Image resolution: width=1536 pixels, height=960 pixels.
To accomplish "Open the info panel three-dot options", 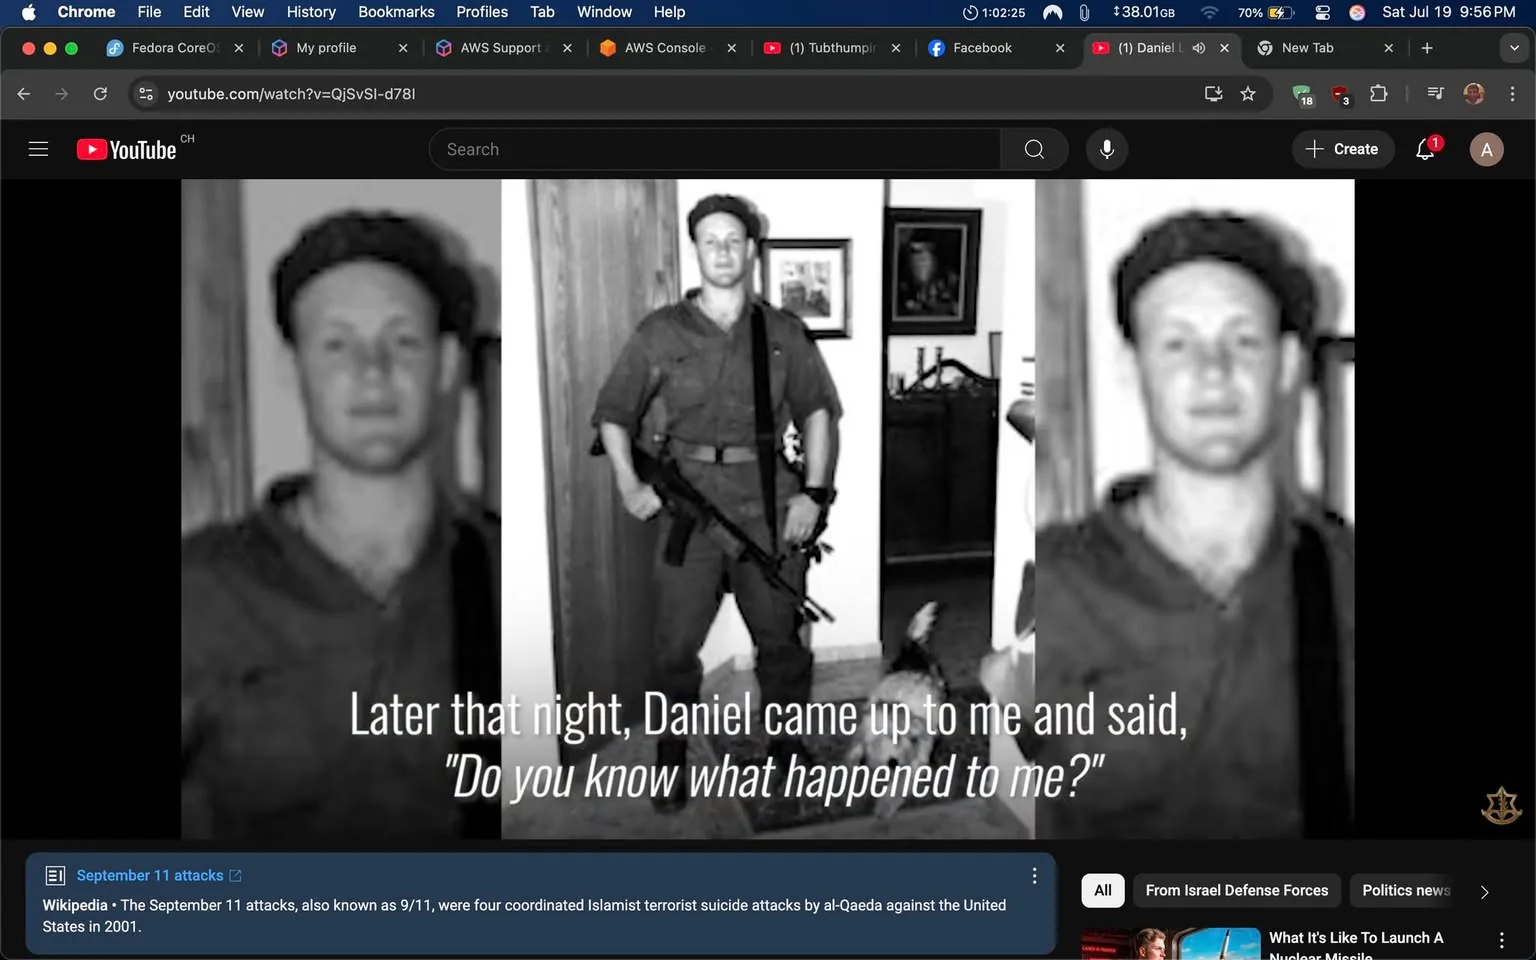I will coord(1034,876).
